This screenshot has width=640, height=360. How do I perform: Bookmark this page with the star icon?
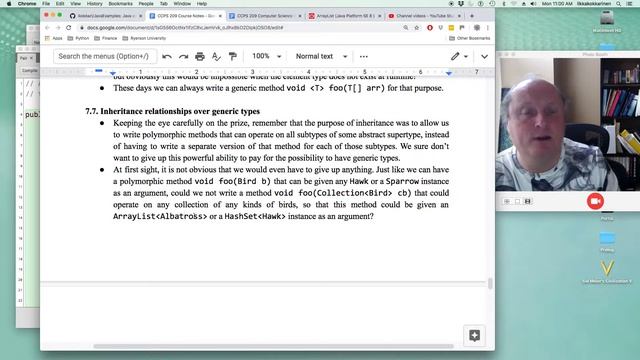417,27
